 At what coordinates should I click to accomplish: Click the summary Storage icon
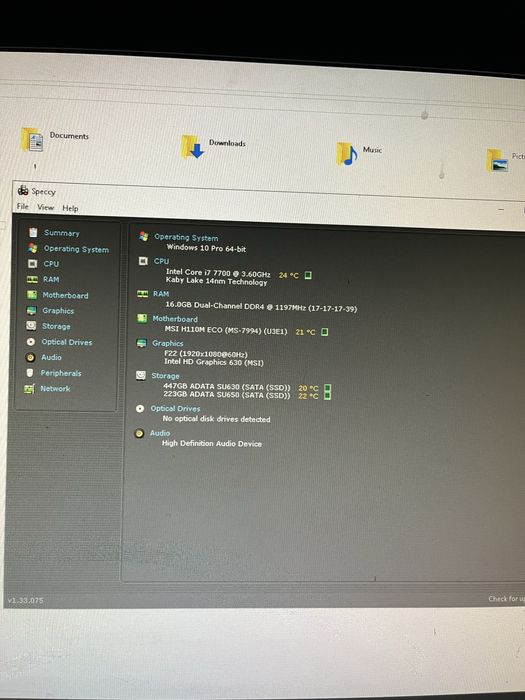(141, 375)
